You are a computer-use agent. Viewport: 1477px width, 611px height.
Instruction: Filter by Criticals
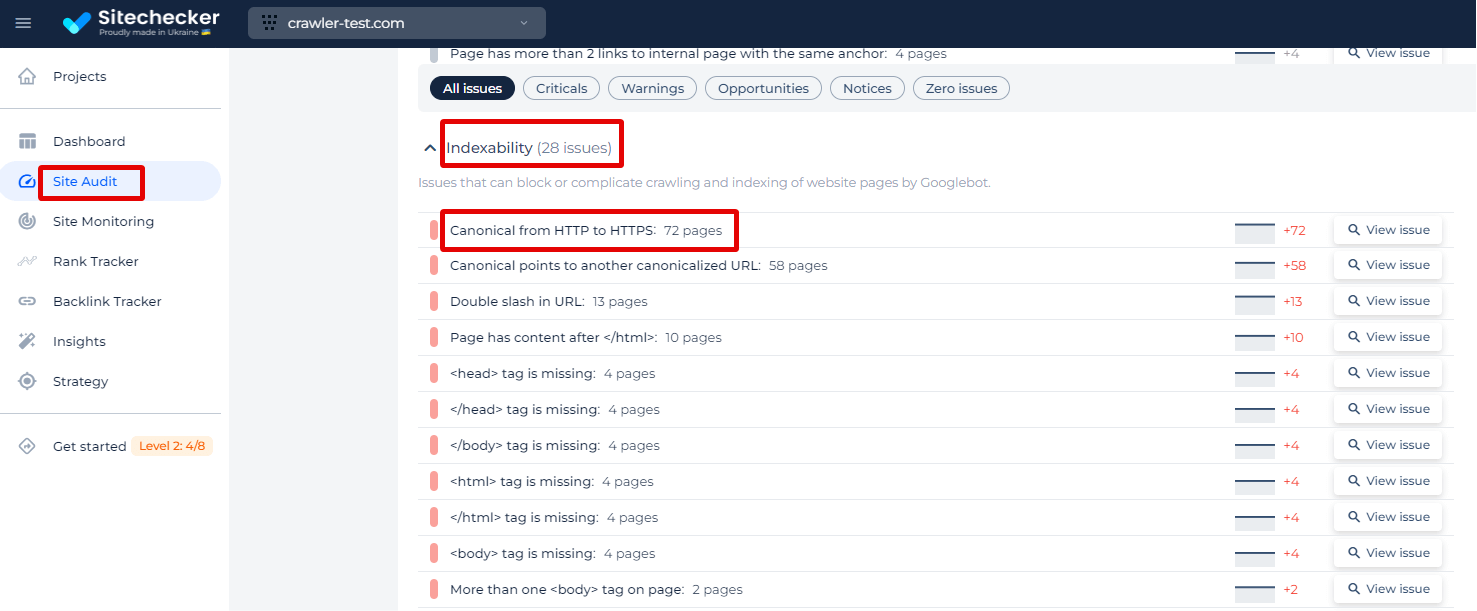pos(562,88)
